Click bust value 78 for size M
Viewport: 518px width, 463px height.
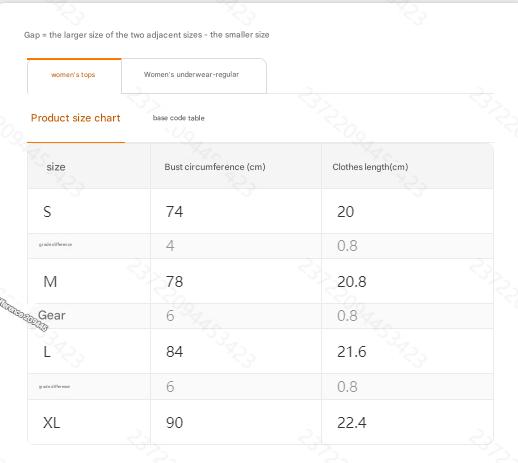175,282
